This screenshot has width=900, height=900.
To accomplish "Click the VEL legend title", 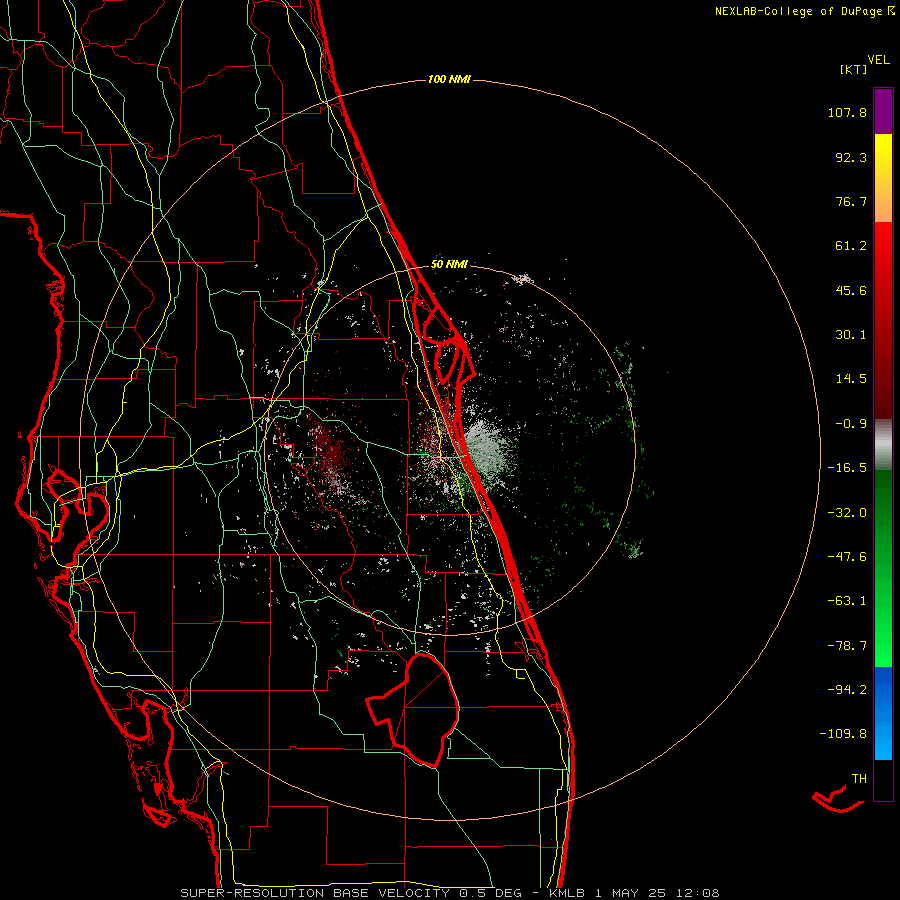I will coord(878,60).
